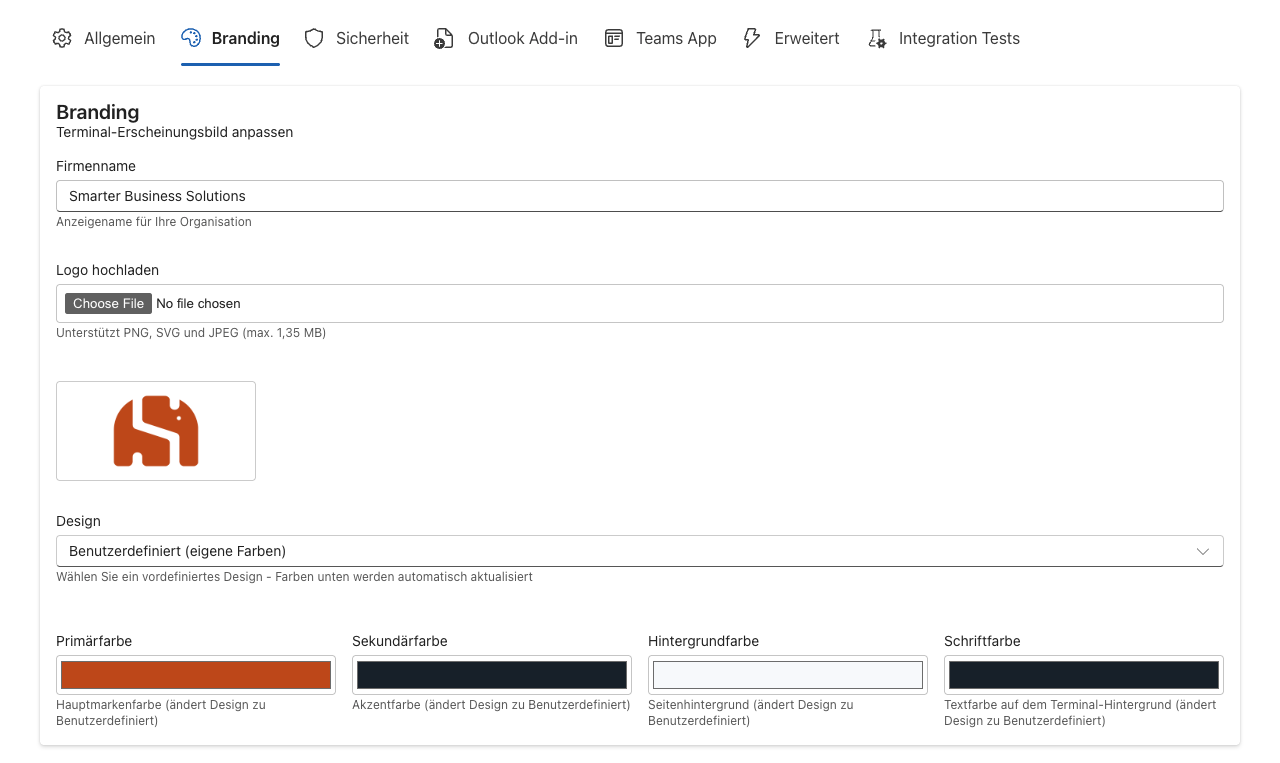
Task: Click the flask icon for Integration Tests
Action: click(x=877, y=38)
